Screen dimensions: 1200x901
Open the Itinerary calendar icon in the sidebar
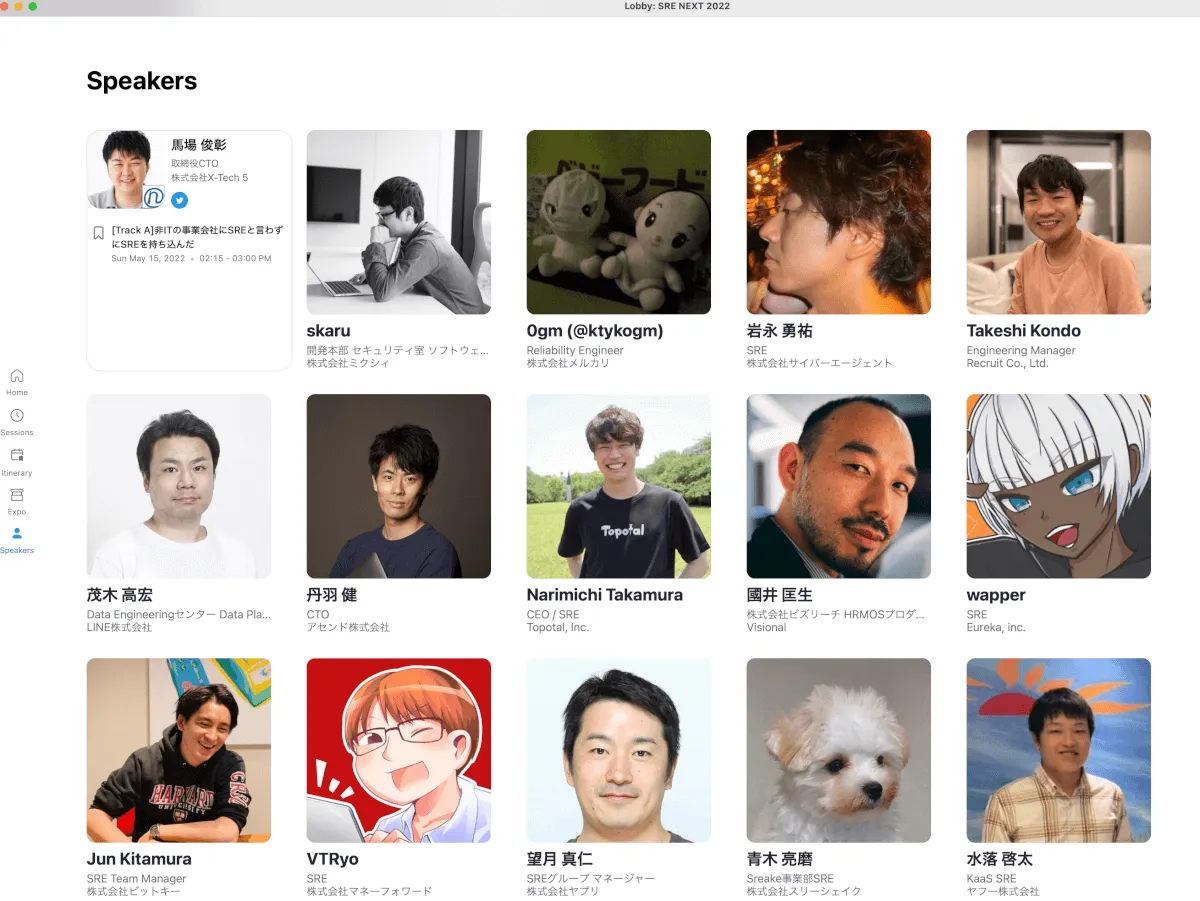click(x=17, y=455)
